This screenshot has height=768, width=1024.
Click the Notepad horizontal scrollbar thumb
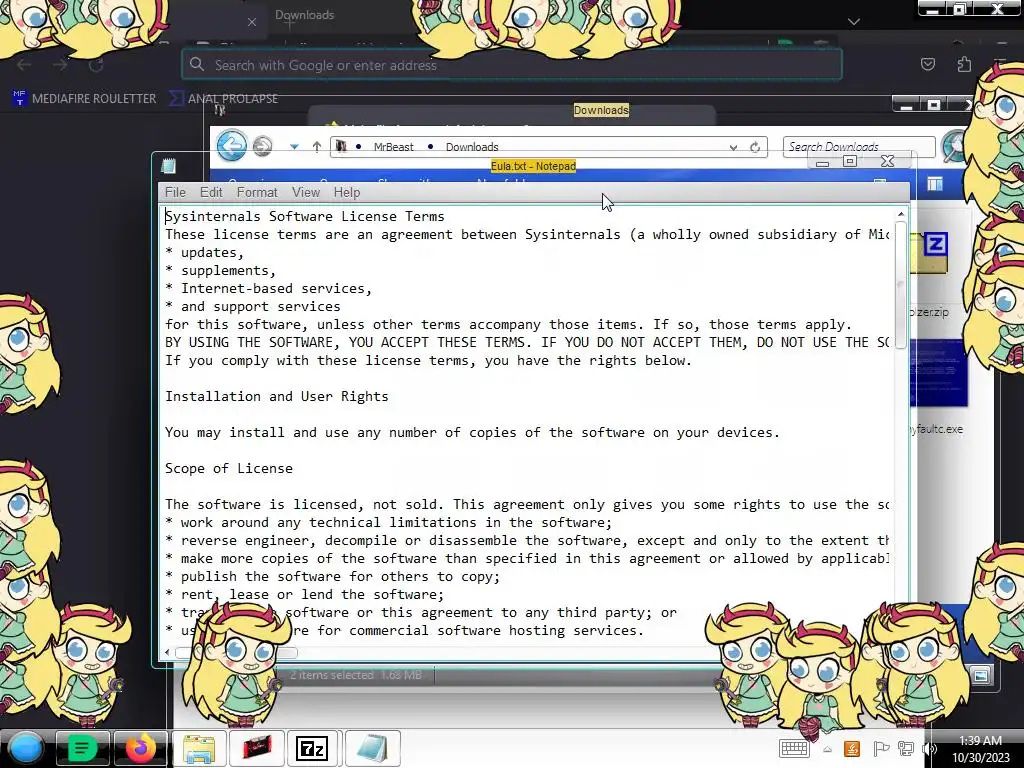point(236,652)
